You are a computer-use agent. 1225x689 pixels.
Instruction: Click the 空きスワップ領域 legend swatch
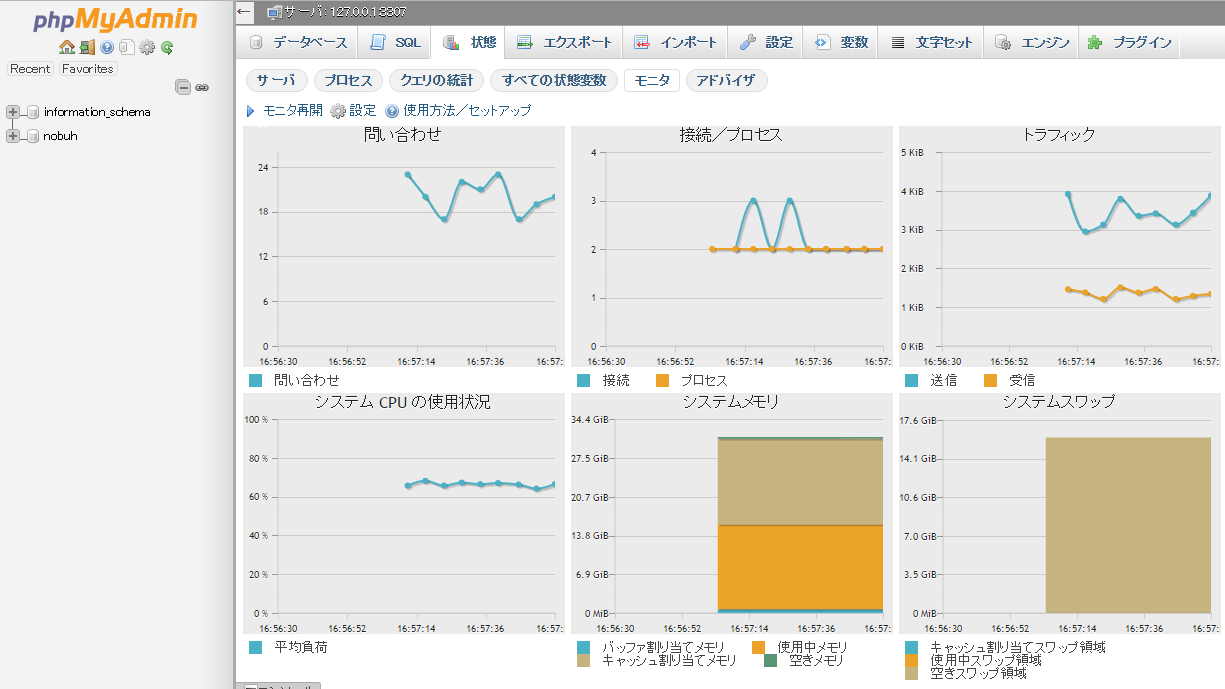click(x=911, y=673)
